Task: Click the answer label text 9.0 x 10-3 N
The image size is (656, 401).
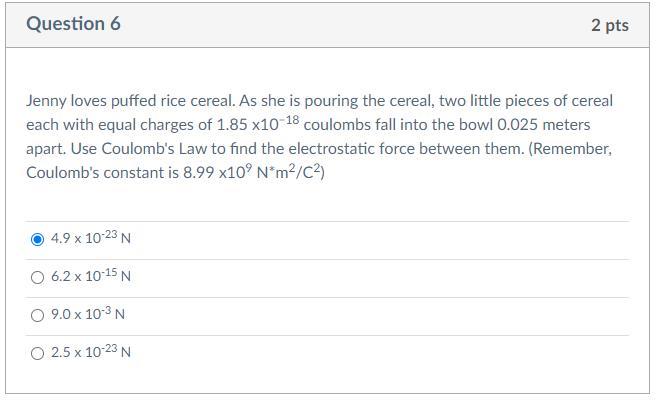Action: tap(88, 315)
